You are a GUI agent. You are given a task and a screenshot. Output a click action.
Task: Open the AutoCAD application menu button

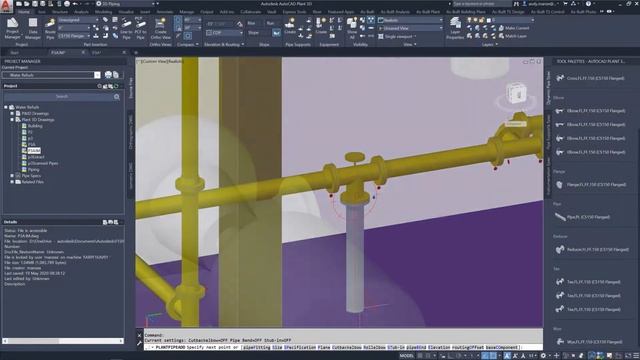(6, 6)
